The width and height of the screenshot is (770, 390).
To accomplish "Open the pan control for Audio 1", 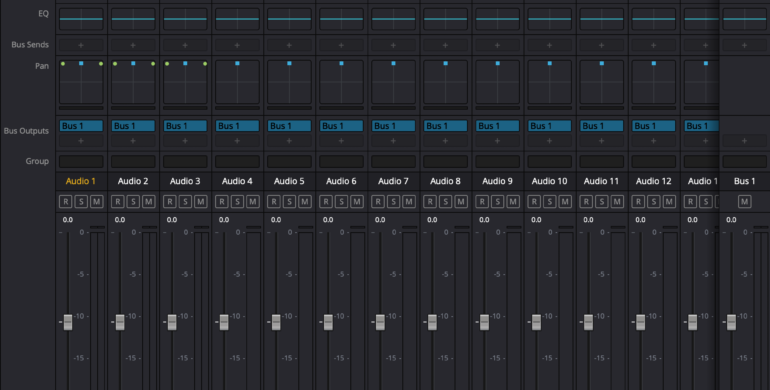I will 81,82.
